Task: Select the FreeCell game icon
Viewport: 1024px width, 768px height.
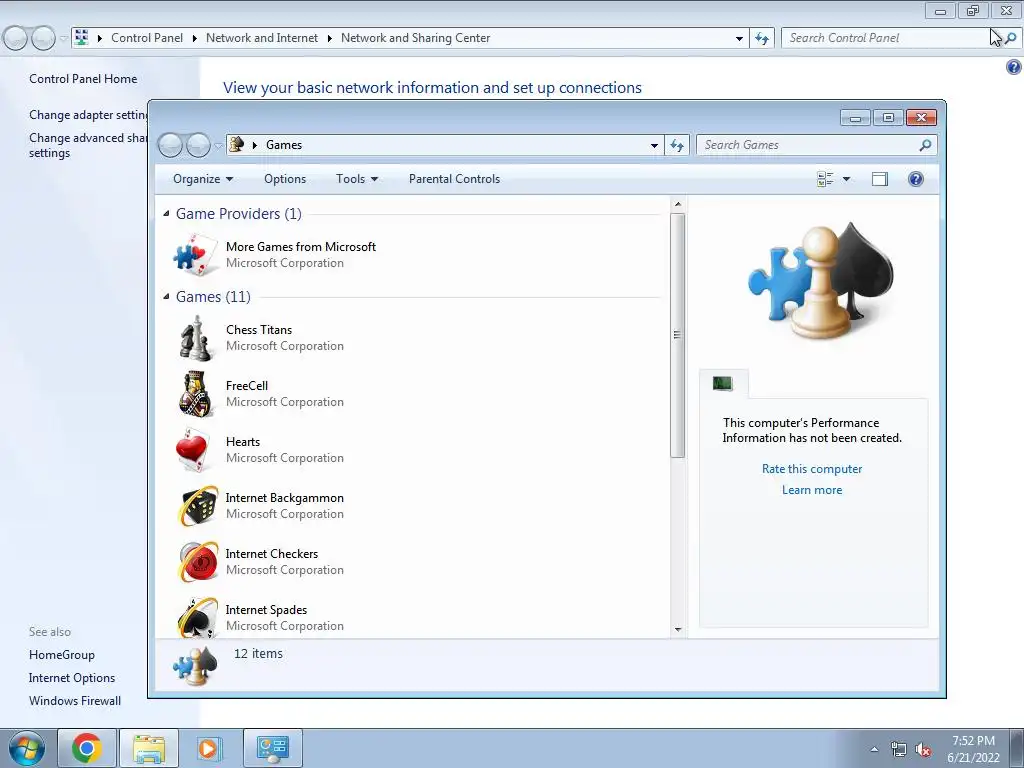Action: [x=195, y=394]
